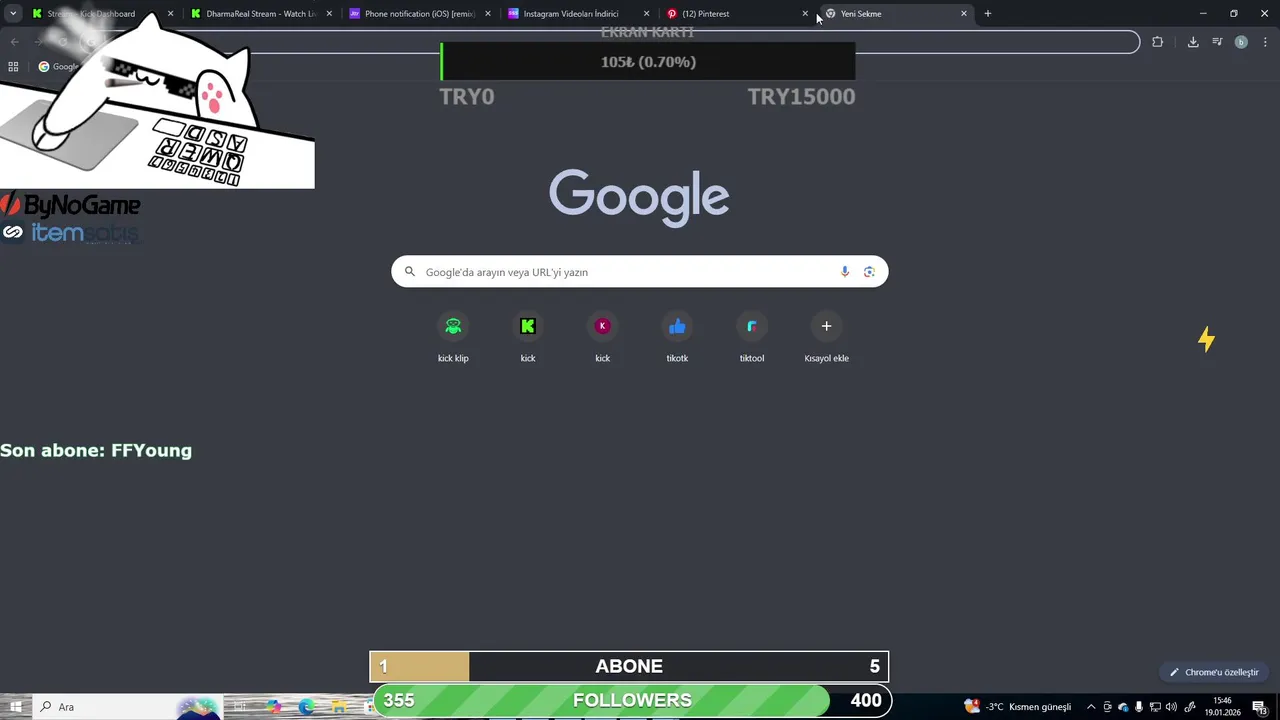Screen dimensions: 1280x720
Task: Open Copilot from taskbar
Action: click(274, 707)
